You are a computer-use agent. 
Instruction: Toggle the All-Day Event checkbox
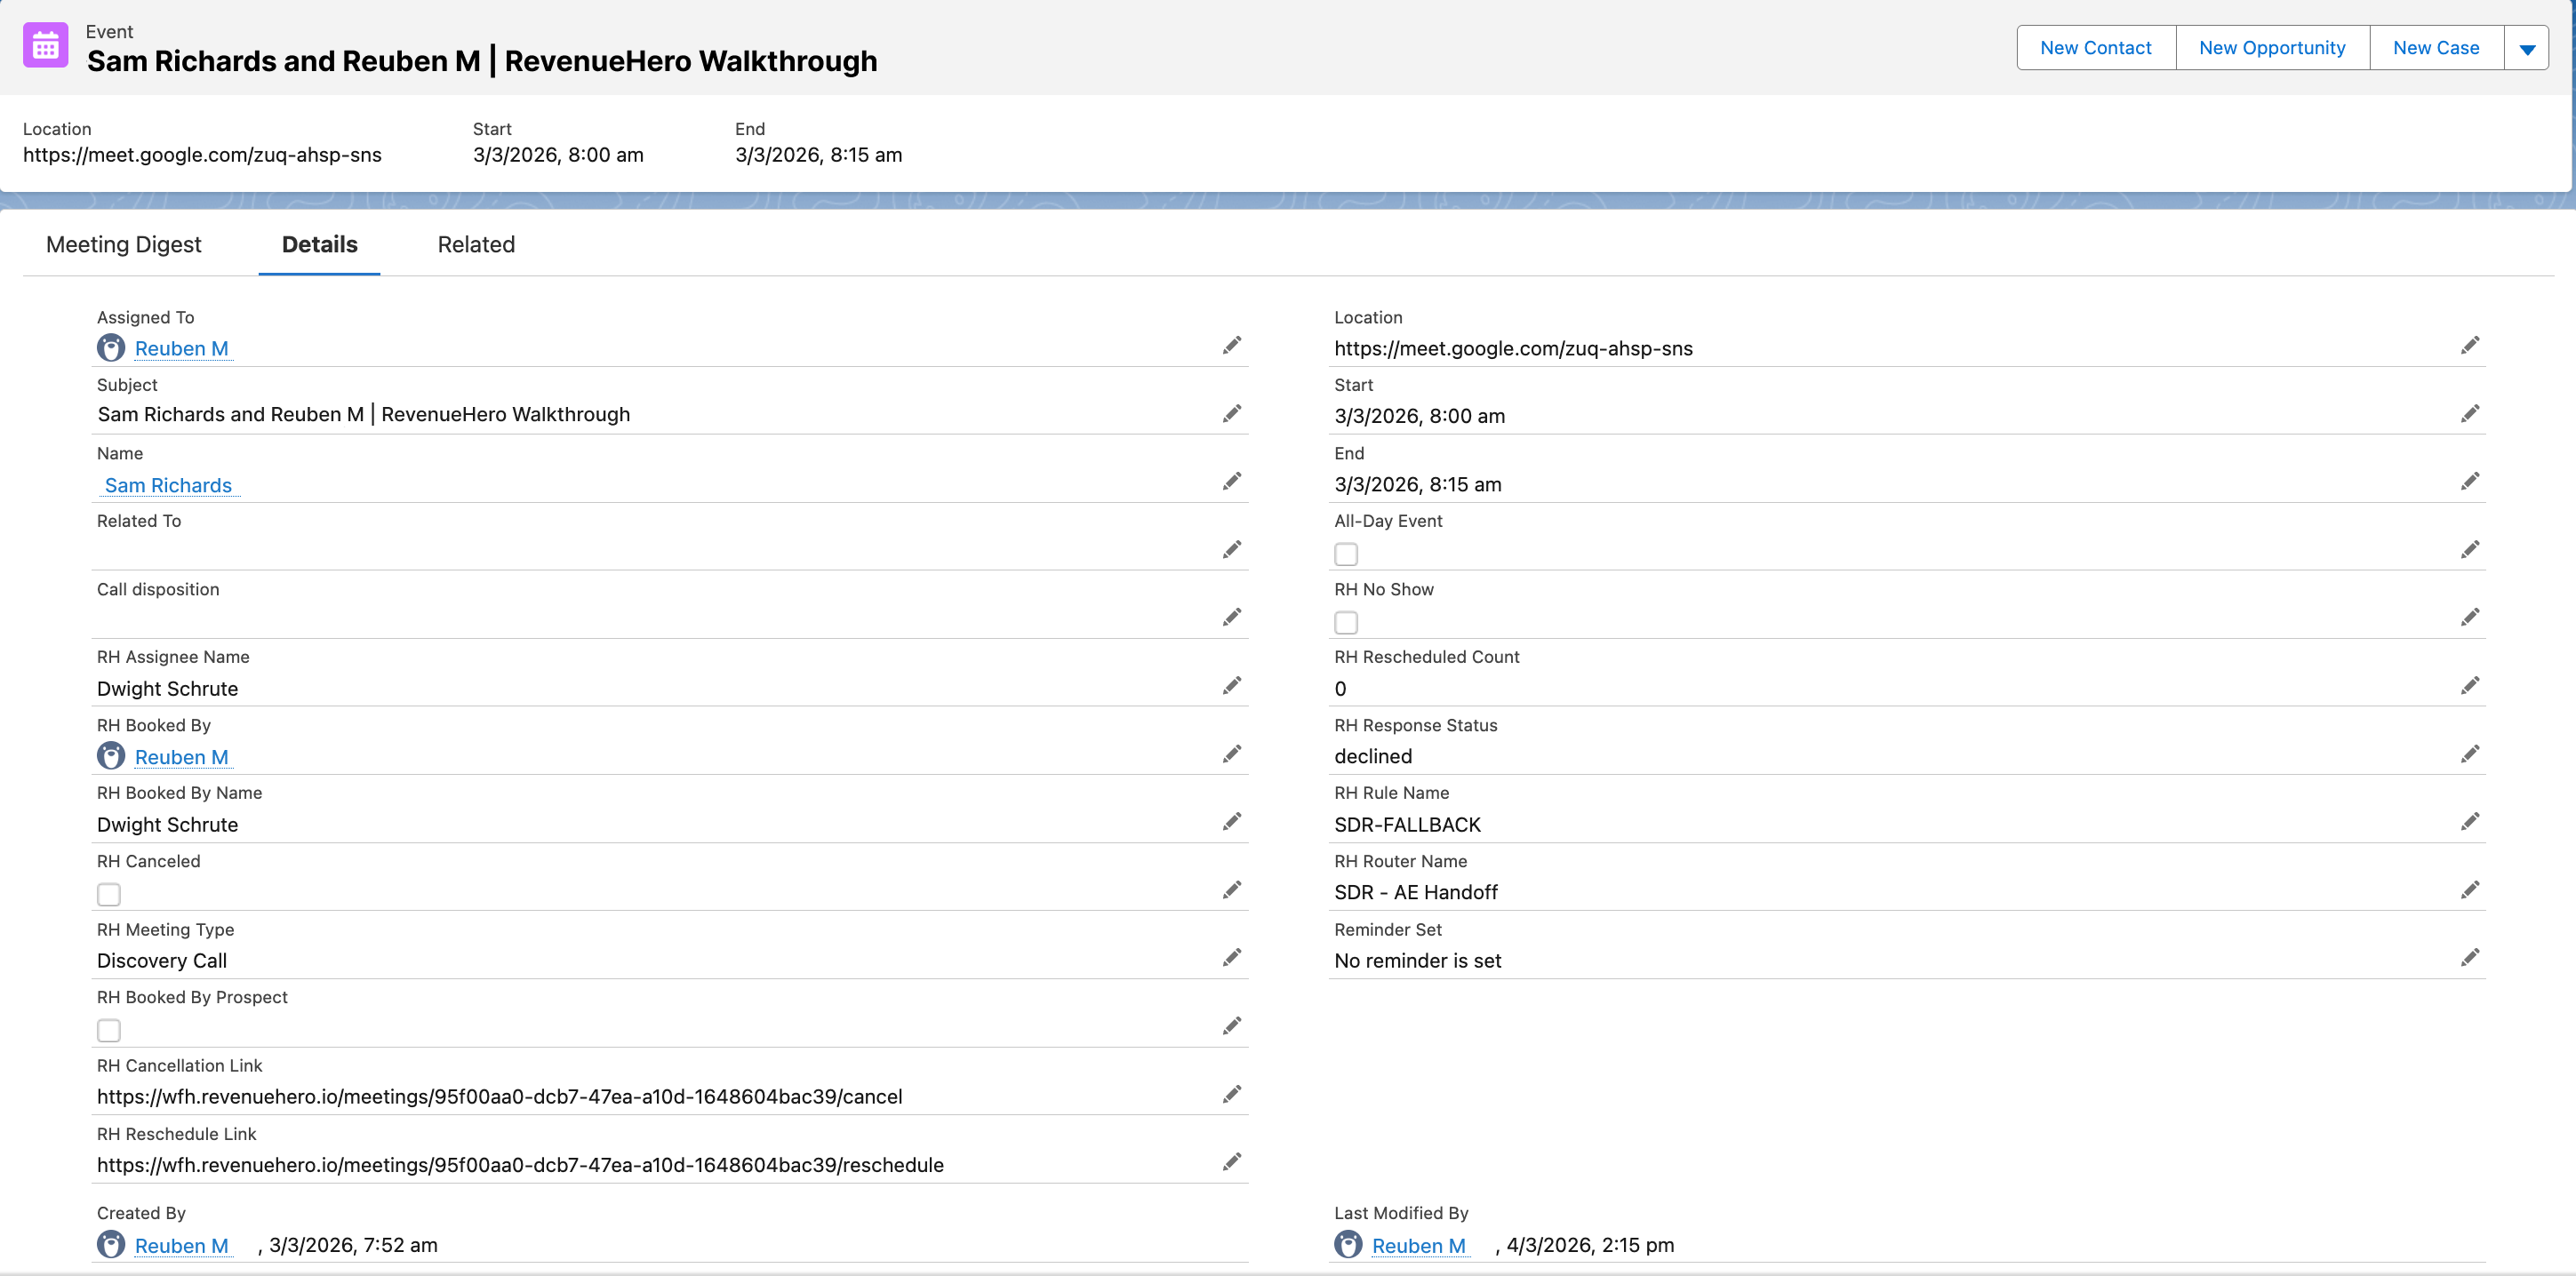(1346, 554)
